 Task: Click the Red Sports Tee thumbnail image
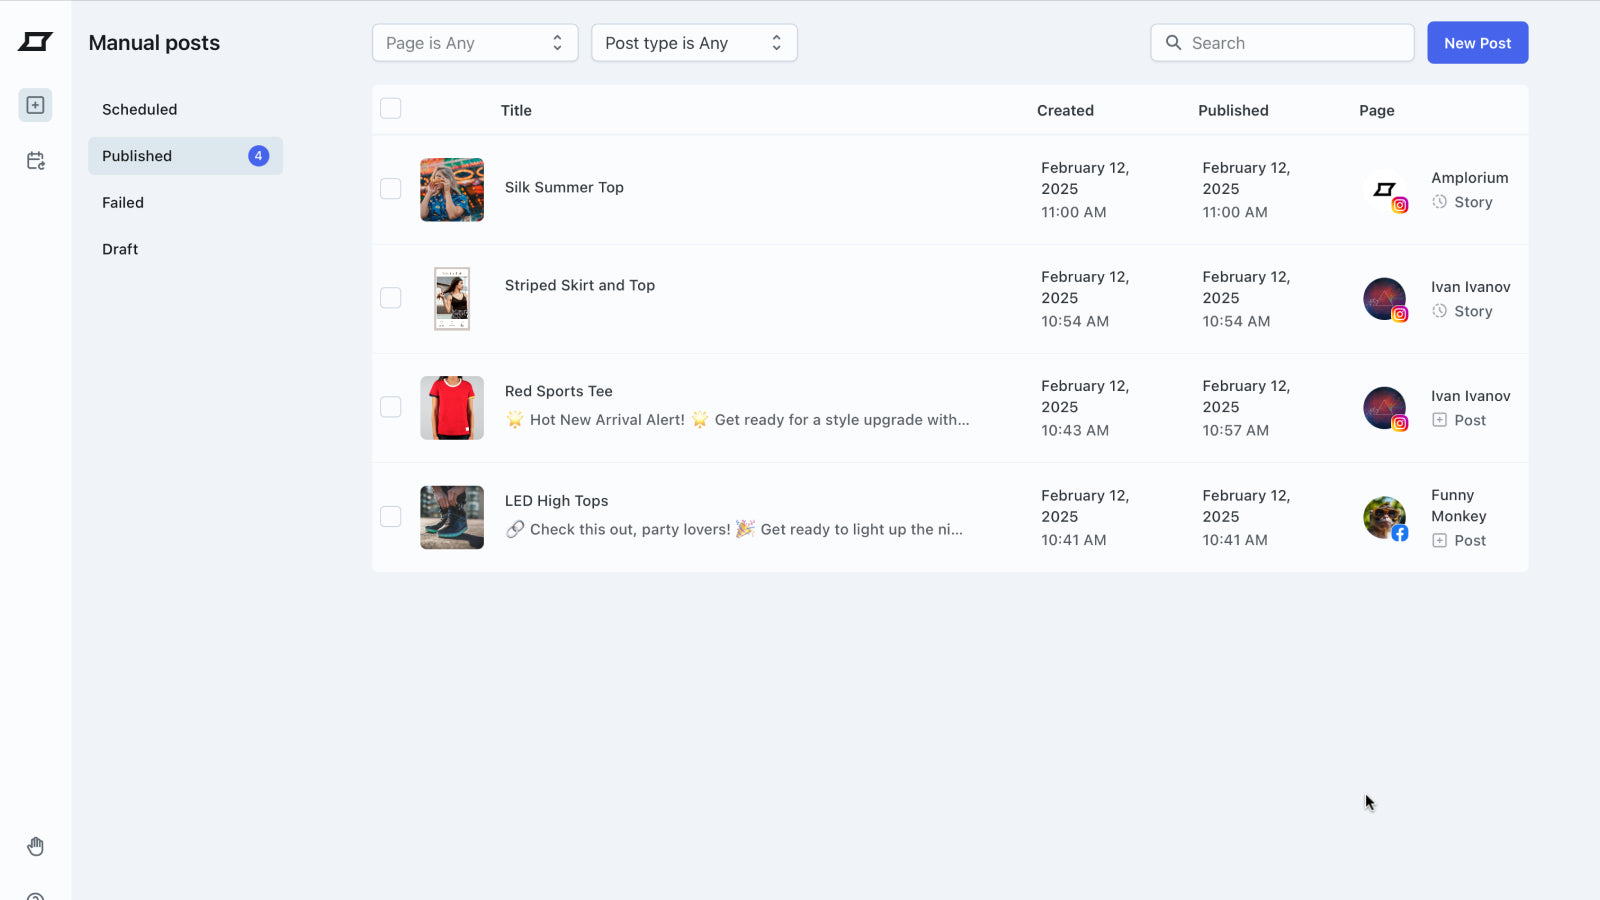[x=452, y=408]
